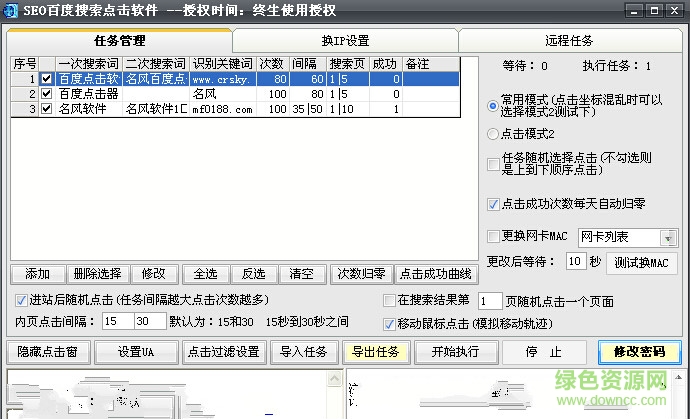Click the 清空 button
Screen dimensions: 690x419
(x=302, y=274)
